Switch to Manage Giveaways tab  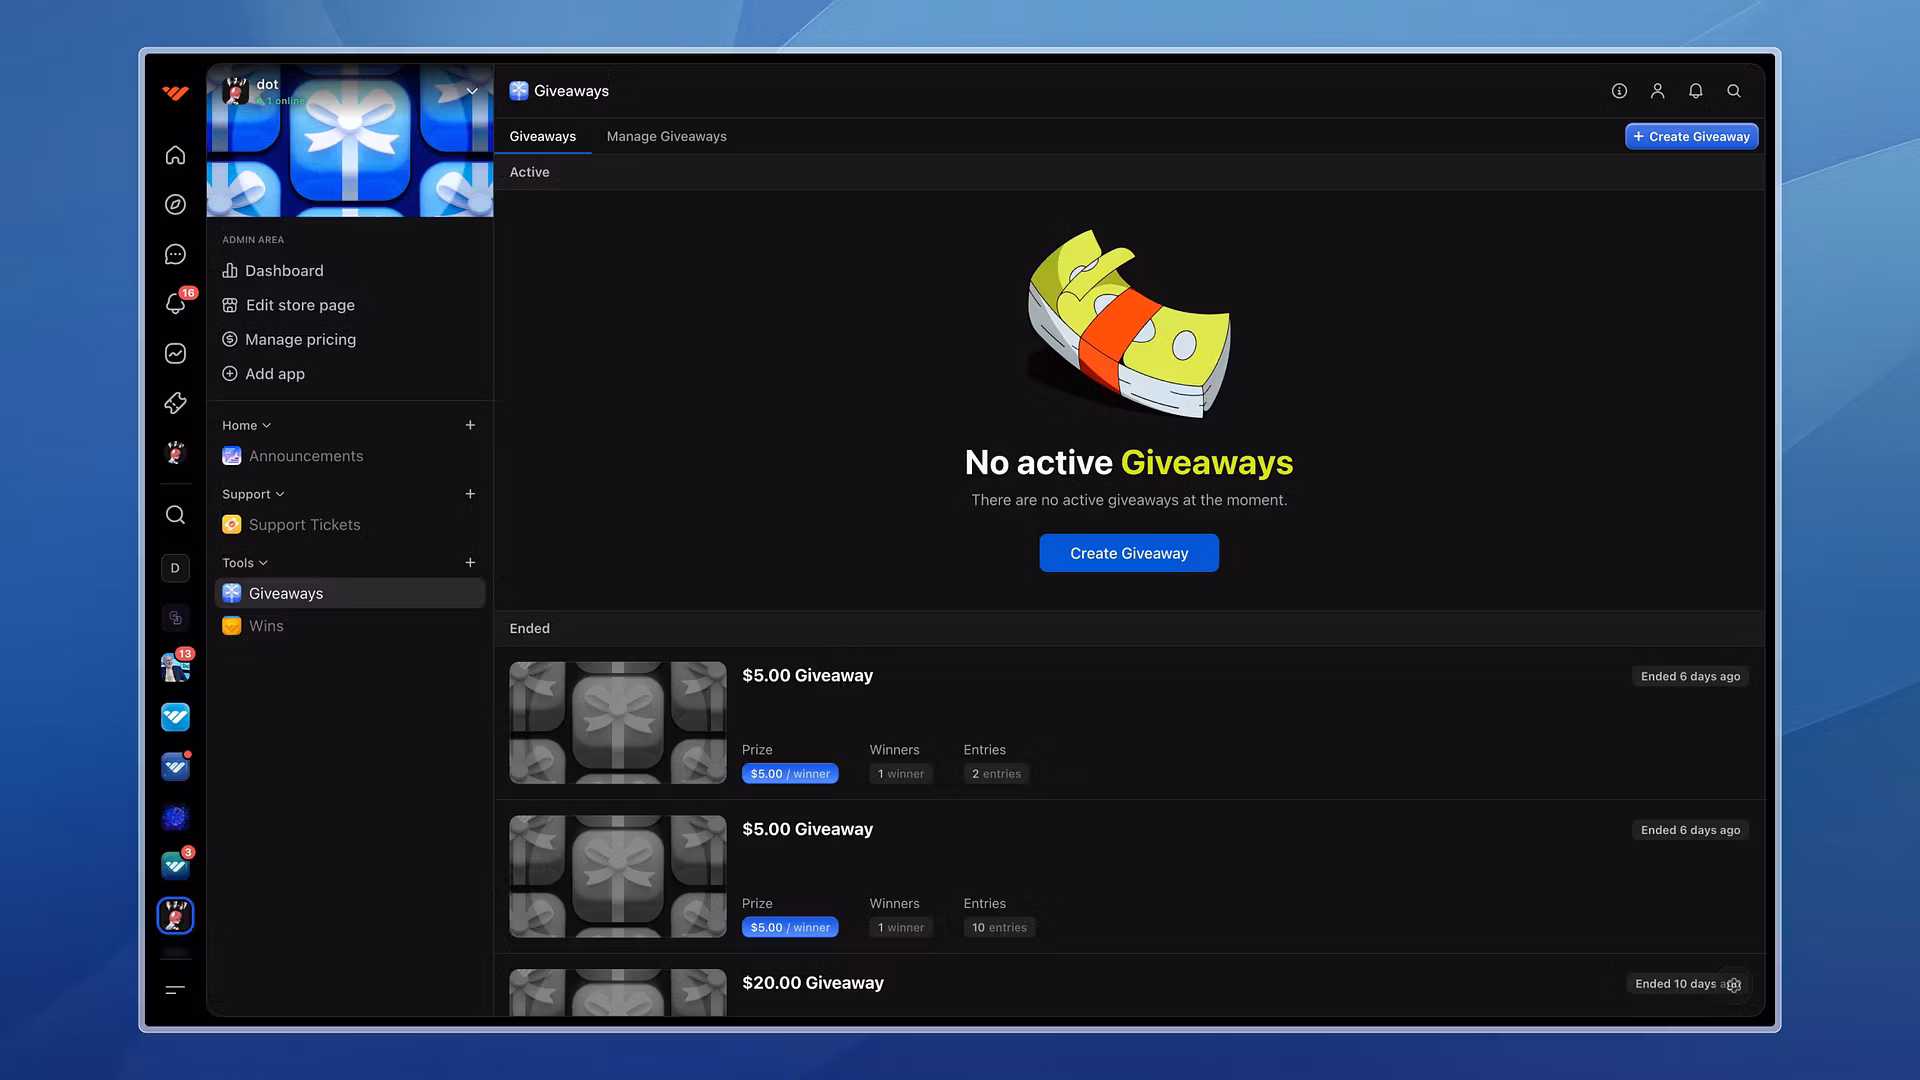666,136
